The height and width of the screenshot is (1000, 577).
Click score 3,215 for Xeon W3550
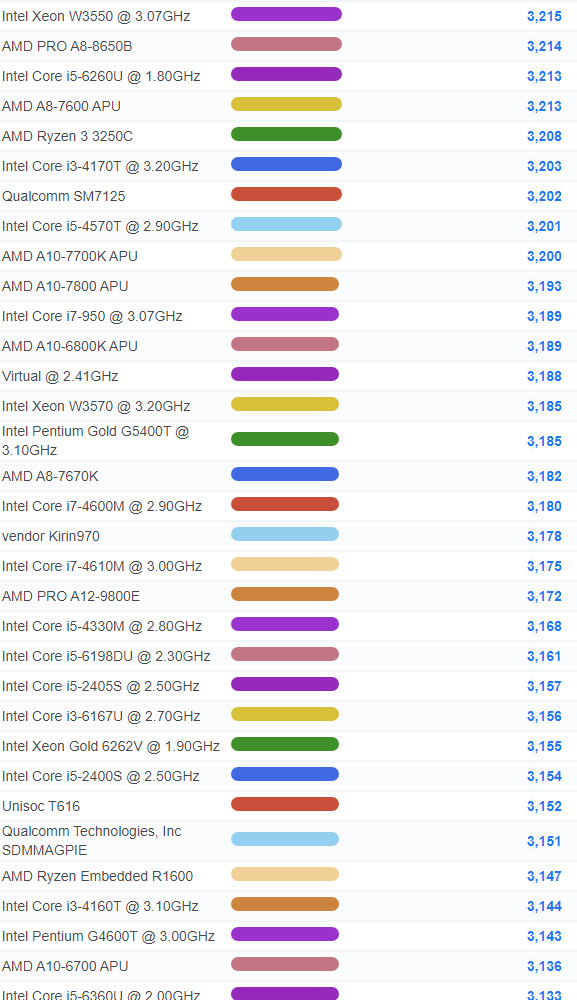pyautogui.click(x=544, y=16)
